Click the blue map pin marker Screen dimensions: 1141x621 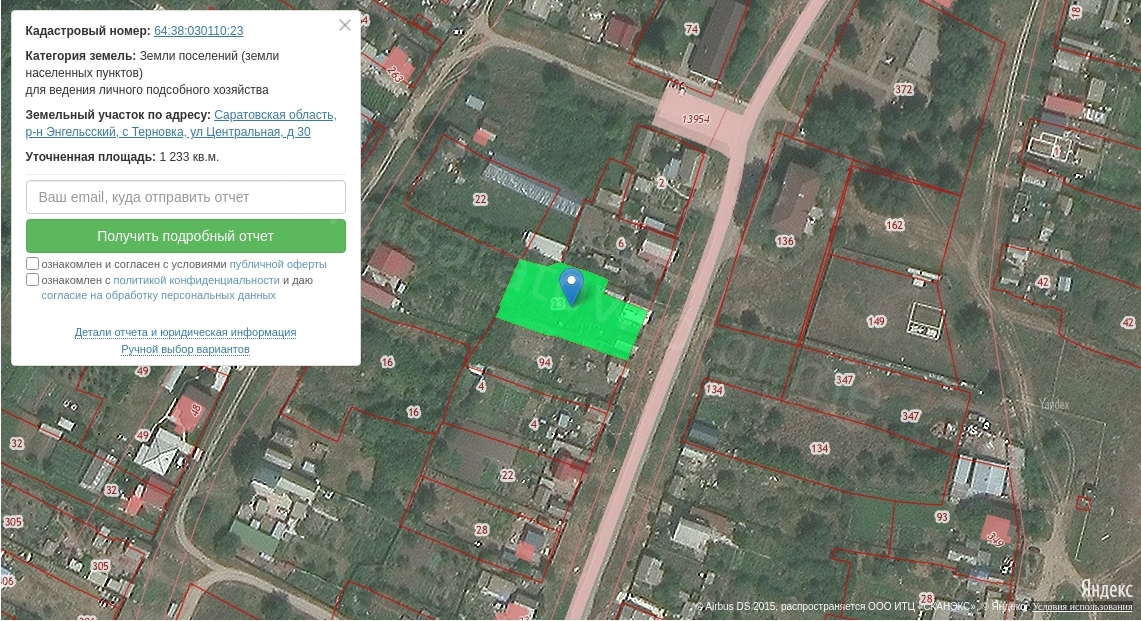tap(571, 285)
